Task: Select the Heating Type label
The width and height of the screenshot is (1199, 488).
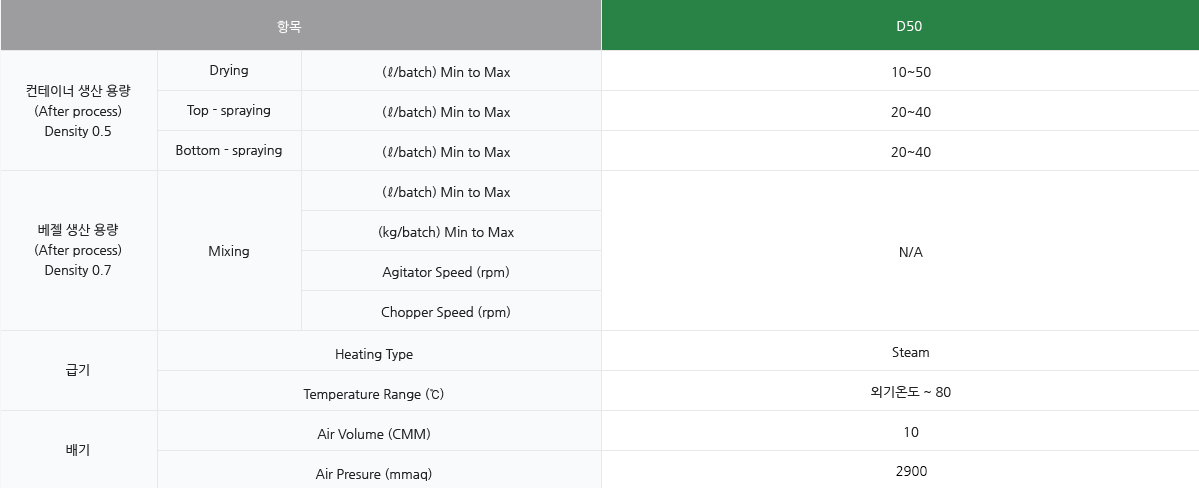Action: pos(374,354)
